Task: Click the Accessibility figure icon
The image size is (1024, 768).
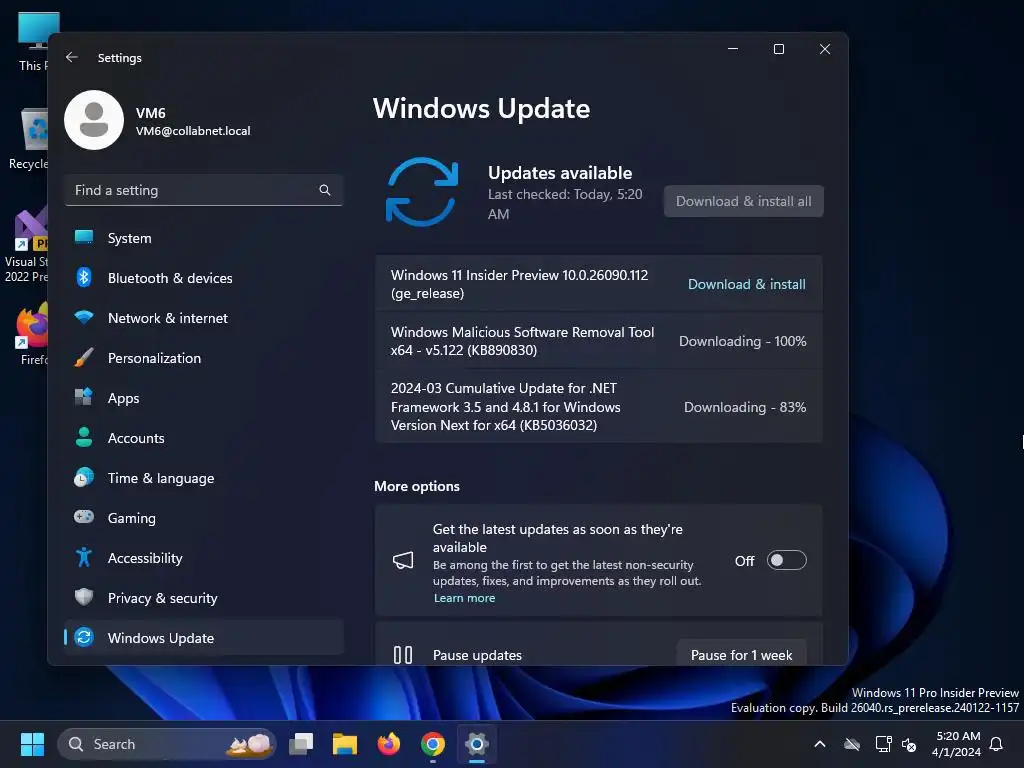Action: pos(84,557)
